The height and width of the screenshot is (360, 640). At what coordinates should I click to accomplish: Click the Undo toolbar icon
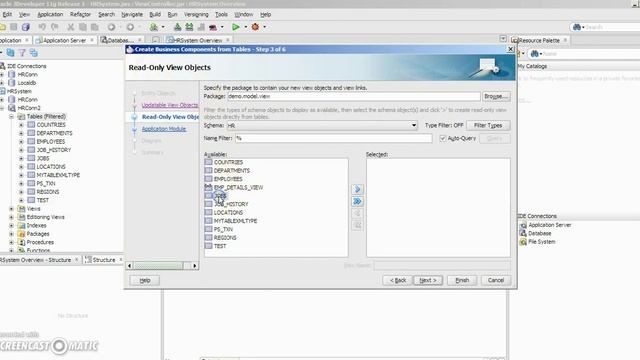tap(42, 27)
